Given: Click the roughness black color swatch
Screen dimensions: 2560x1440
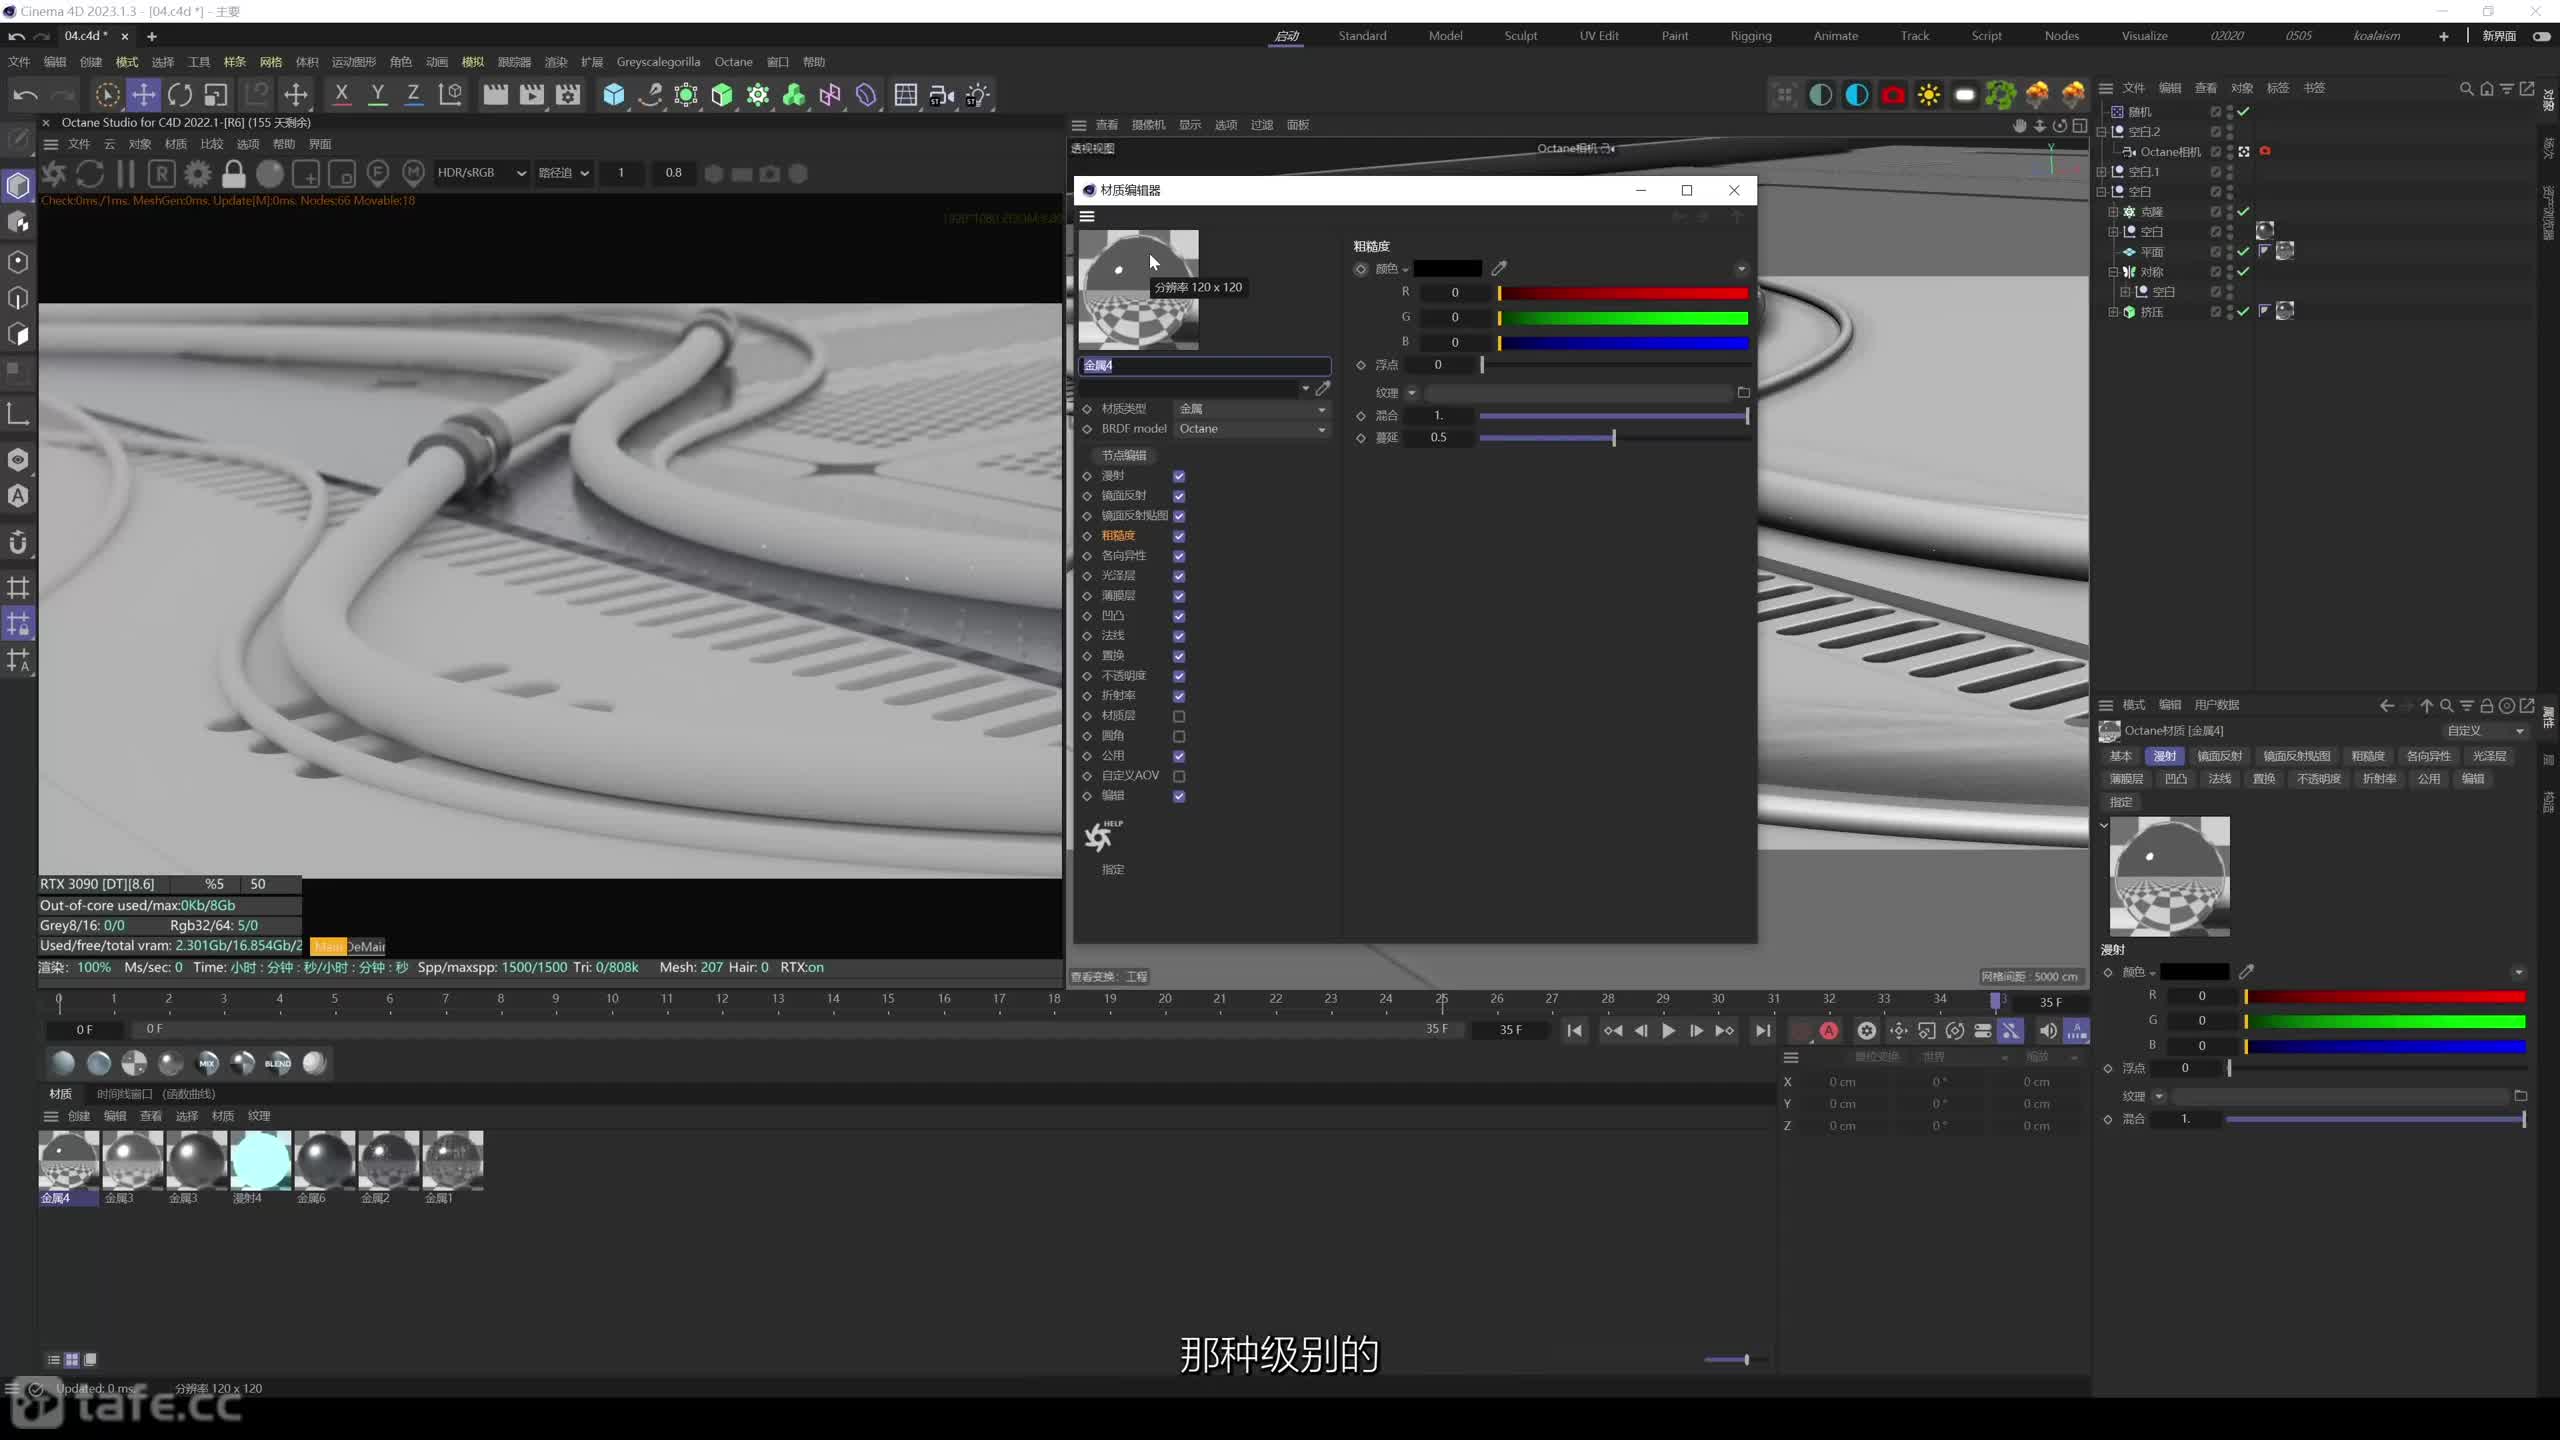Looking at the screenshot, I should tap(1447, 269).
